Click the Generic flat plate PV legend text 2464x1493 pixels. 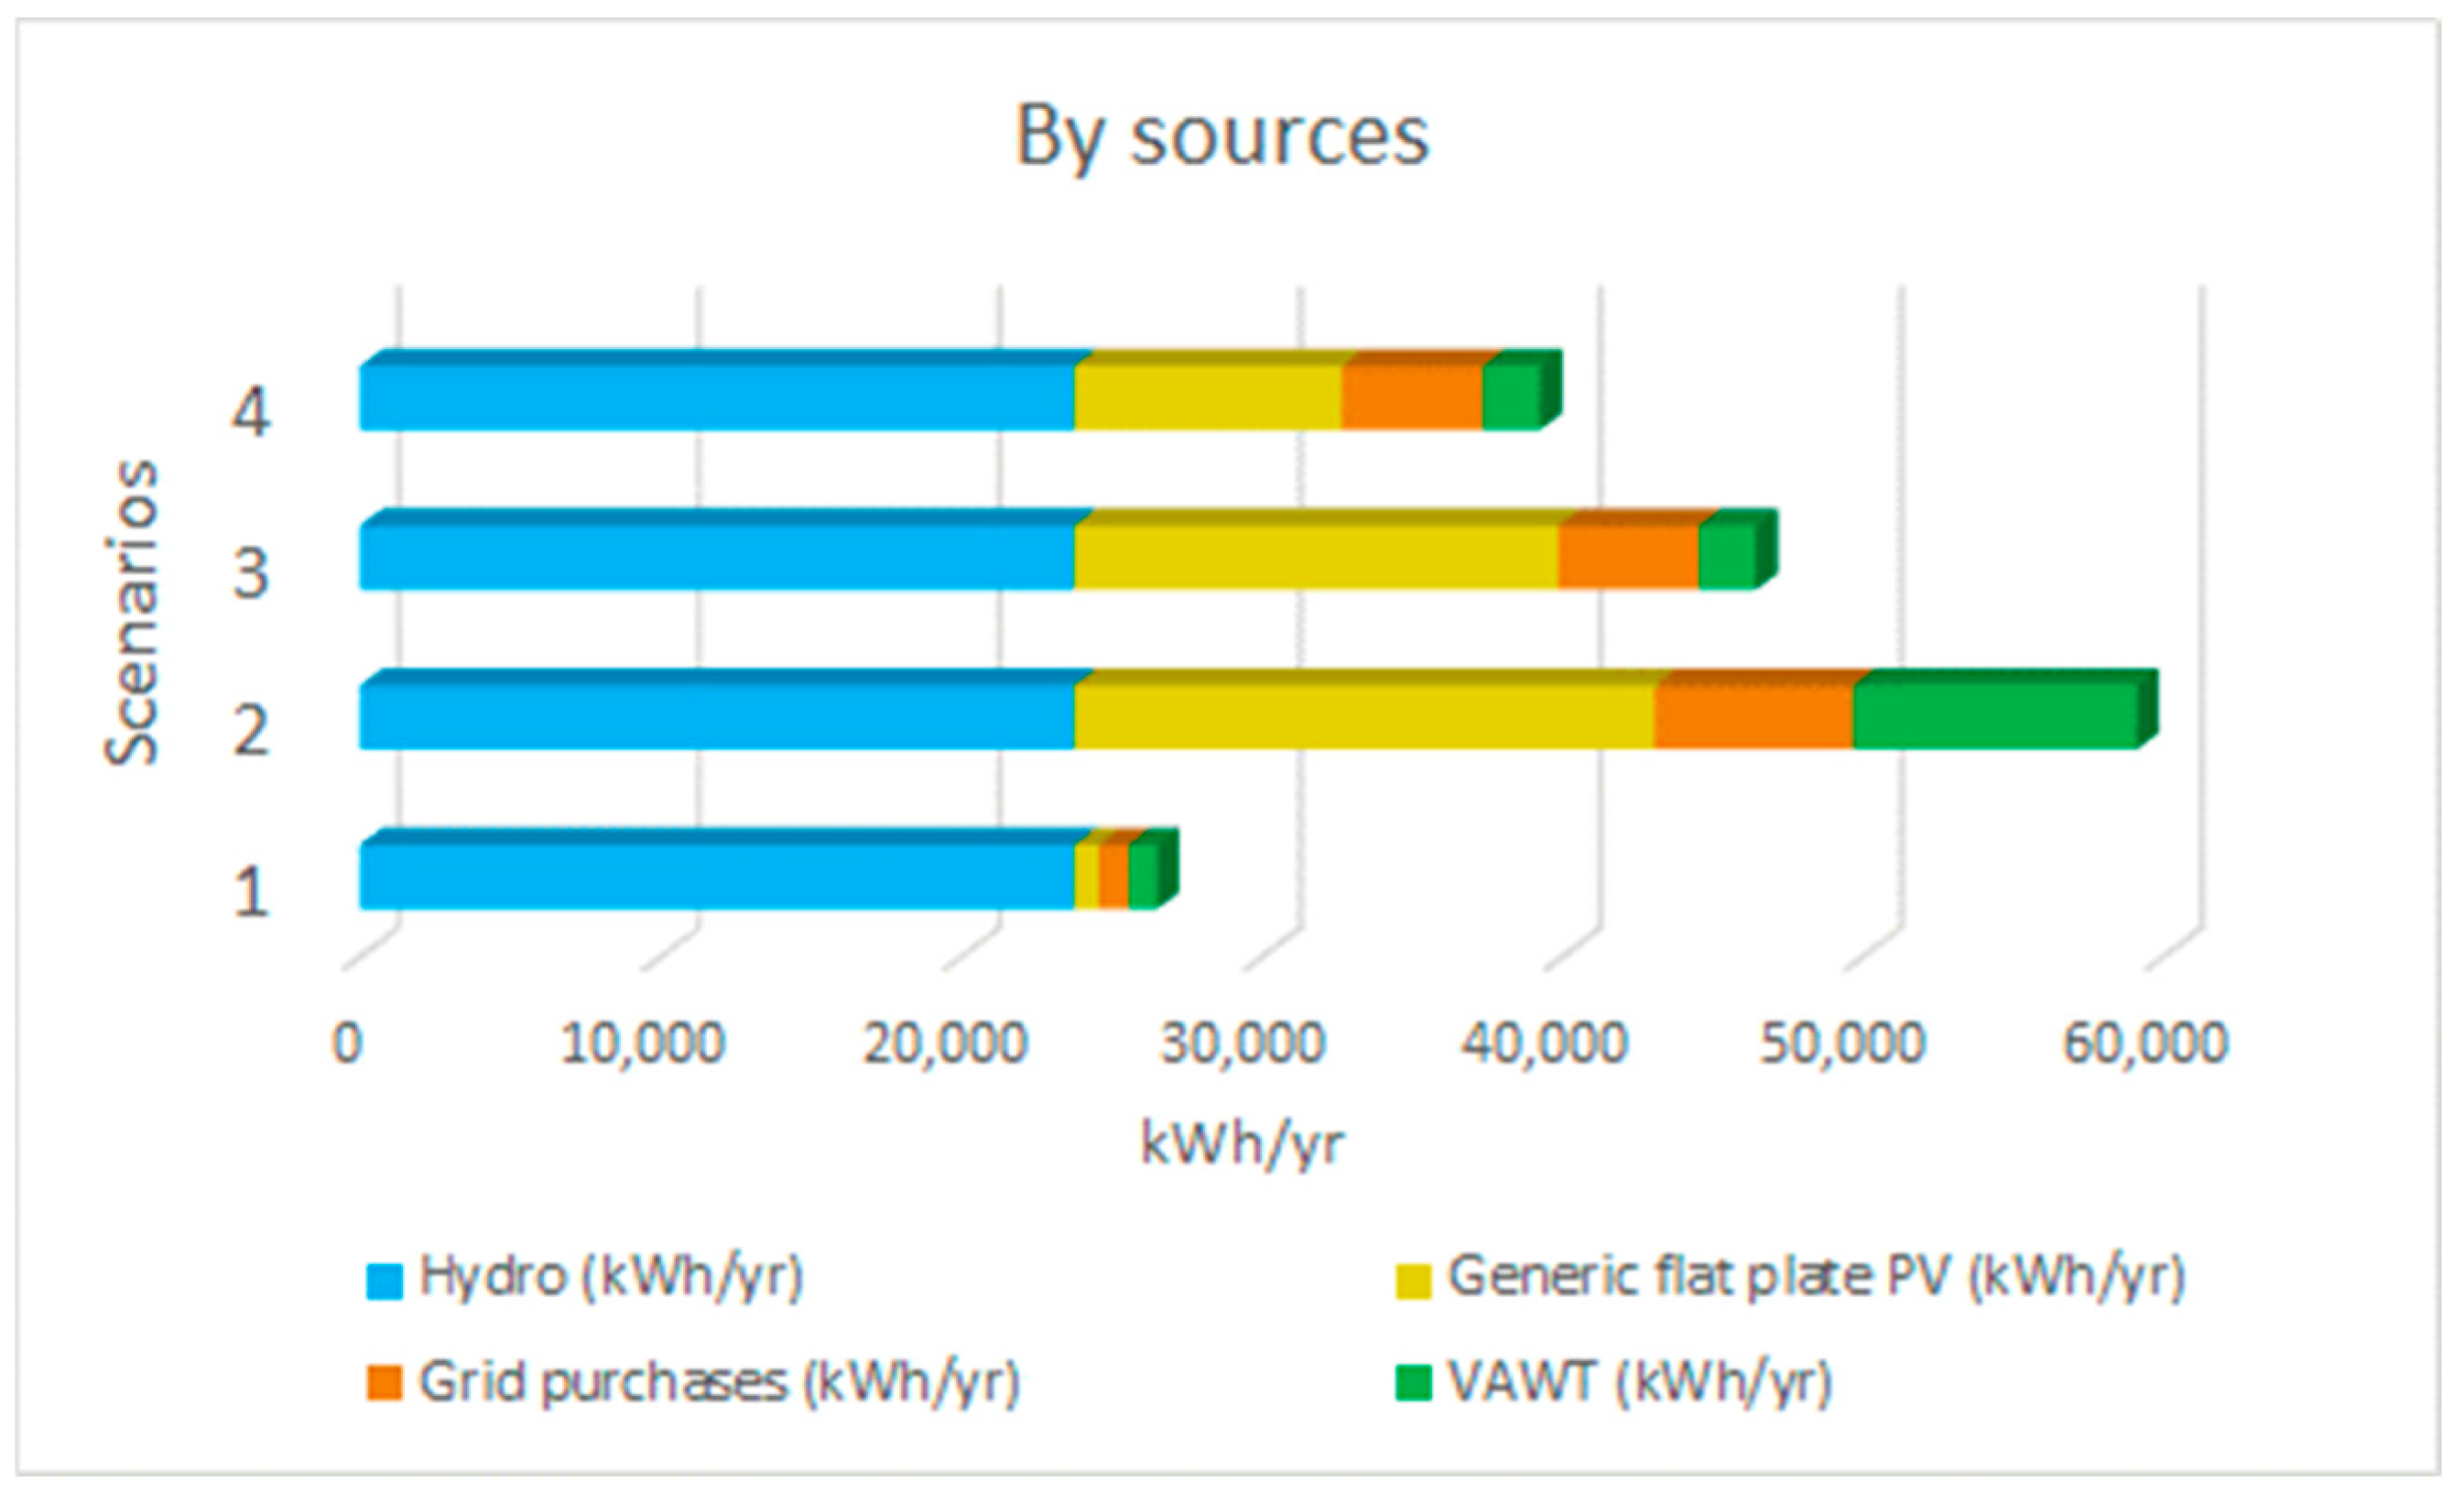click(x=1816, y=1278)
